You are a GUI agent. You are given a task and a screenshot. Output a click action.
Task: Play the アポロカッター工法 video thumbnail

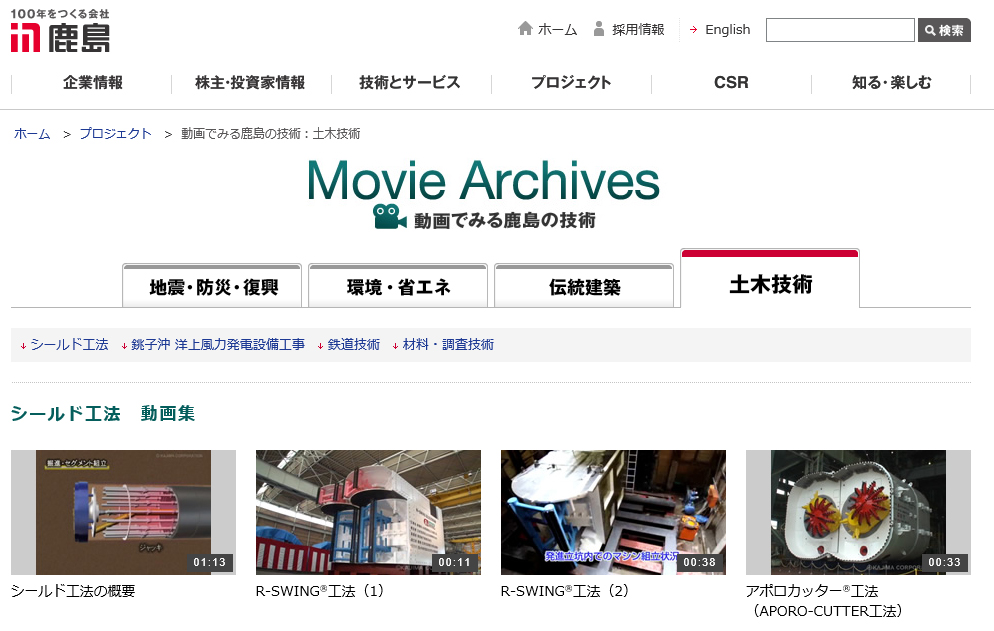click(858, 512)
